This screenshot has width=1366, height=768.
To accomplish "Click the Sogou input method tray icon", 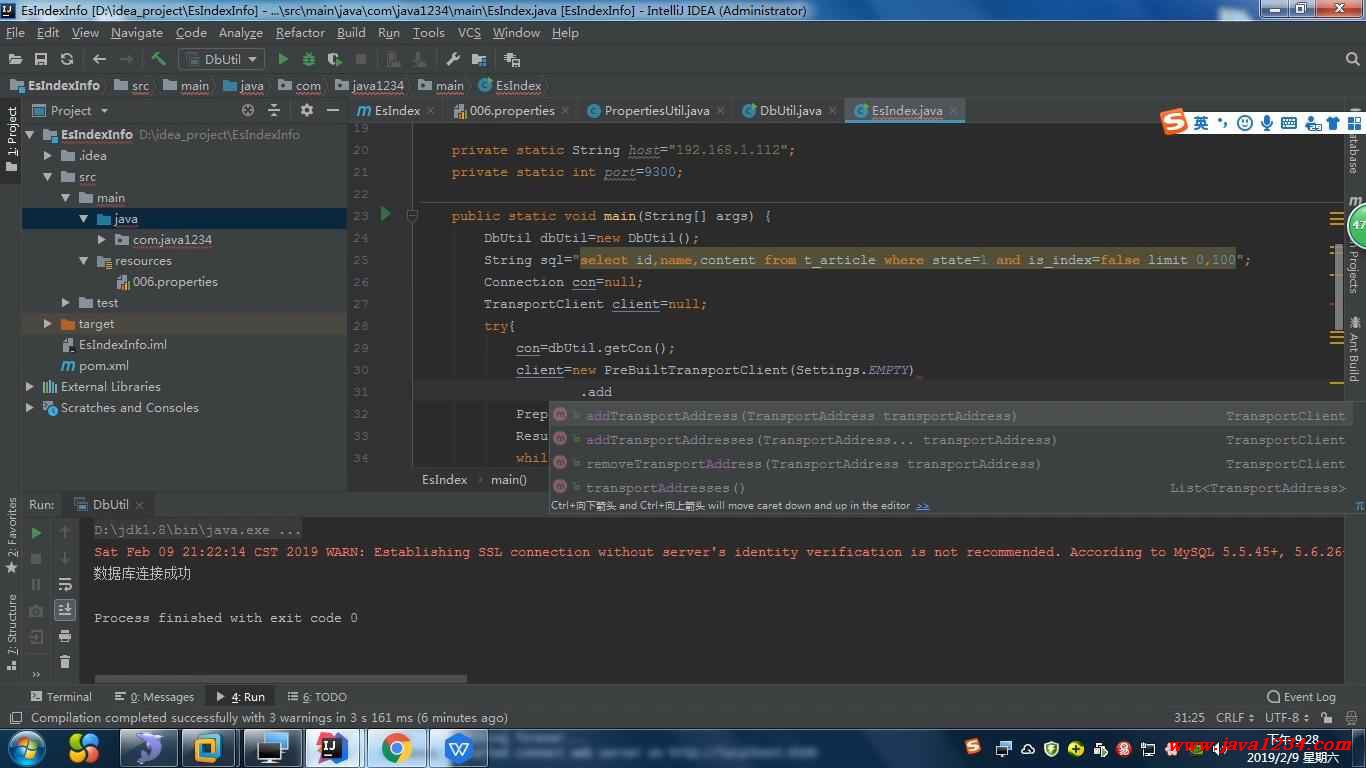I will pos(973,747).
